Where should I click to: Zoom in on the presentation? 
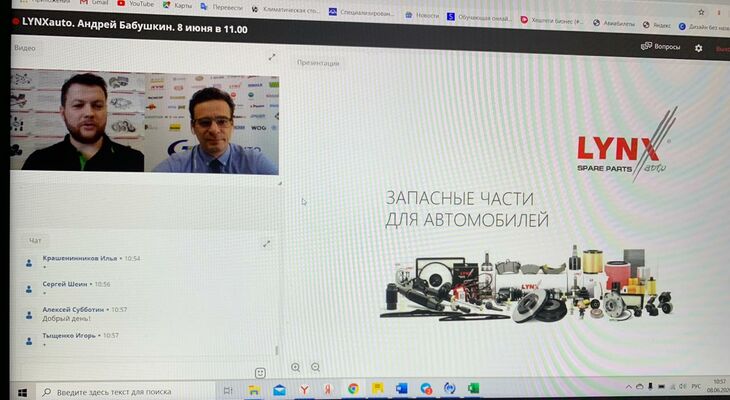pos(296,367)
